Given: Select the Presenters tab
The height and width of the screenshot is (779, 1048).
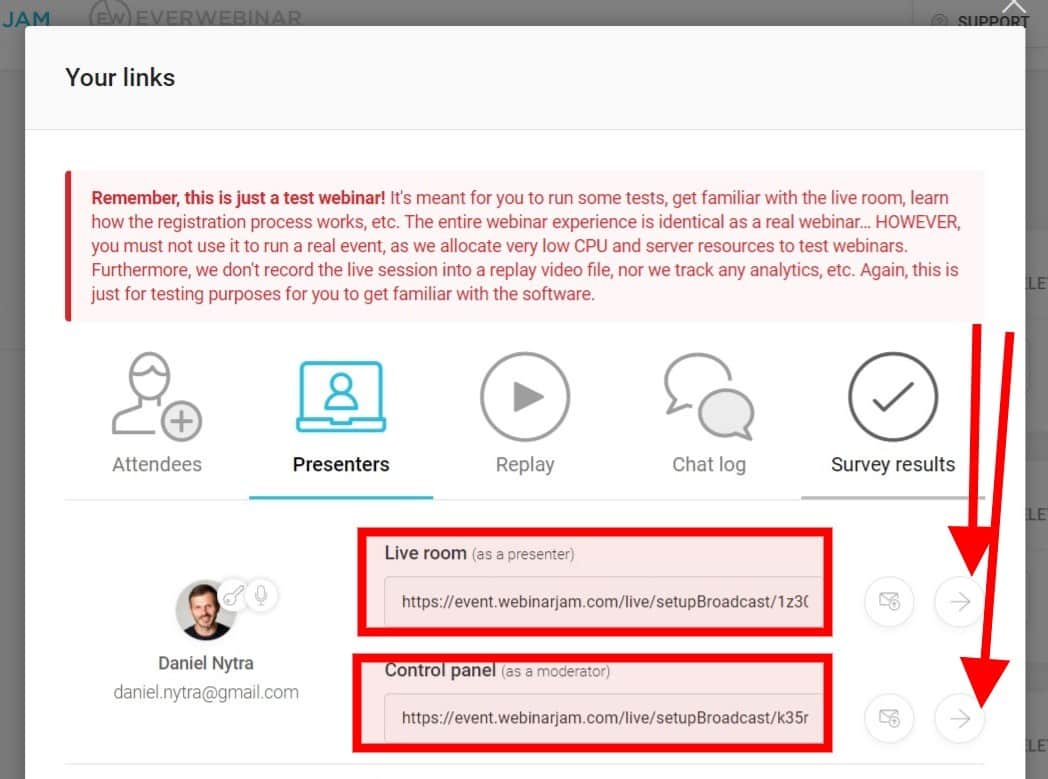Looking at the screenshot, I should tap(341, 414).
